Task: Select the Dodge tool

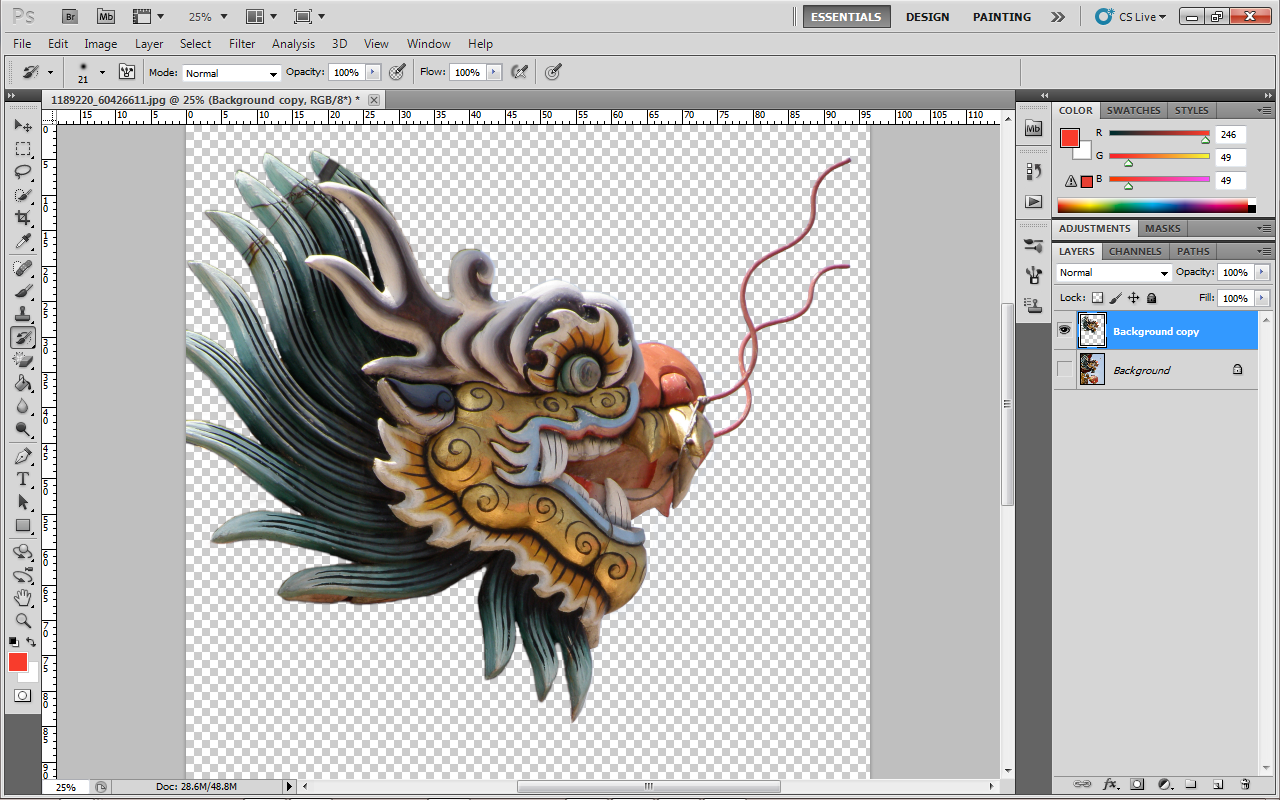Action: pos(23,429)
